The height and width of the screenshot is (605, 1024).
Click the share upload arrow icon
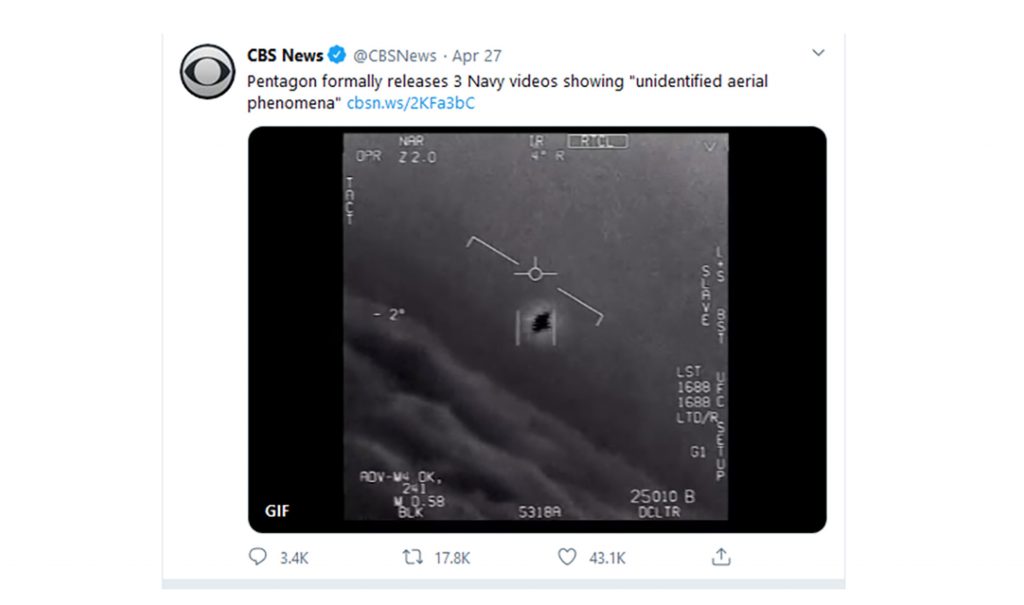tap(721, 558)
